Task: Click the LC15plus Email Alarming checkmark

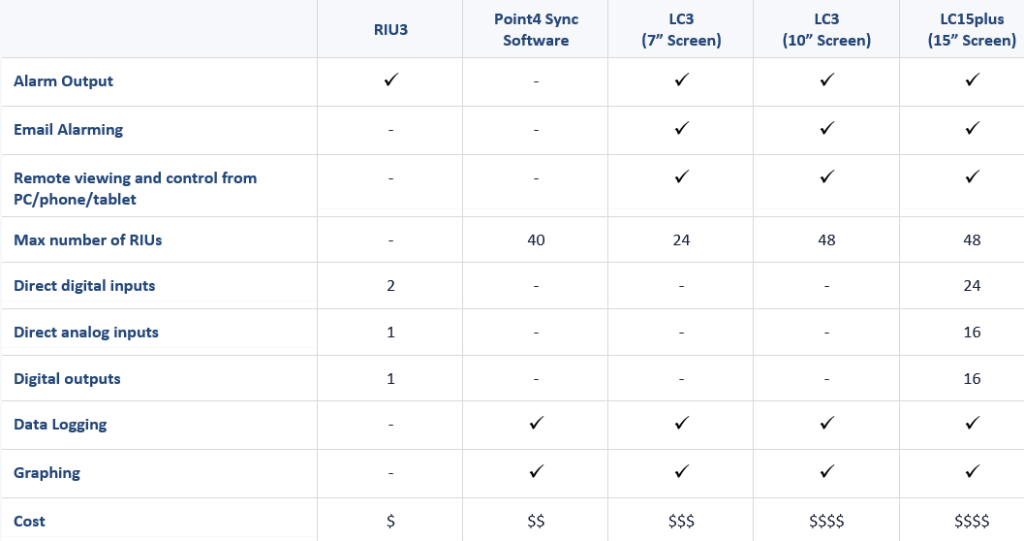Action: pos(972,128)
